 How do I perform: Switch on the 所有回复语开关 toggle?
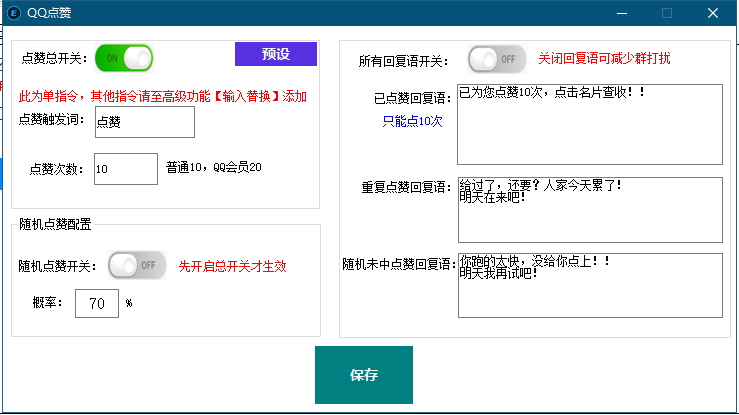coord(497,59)
